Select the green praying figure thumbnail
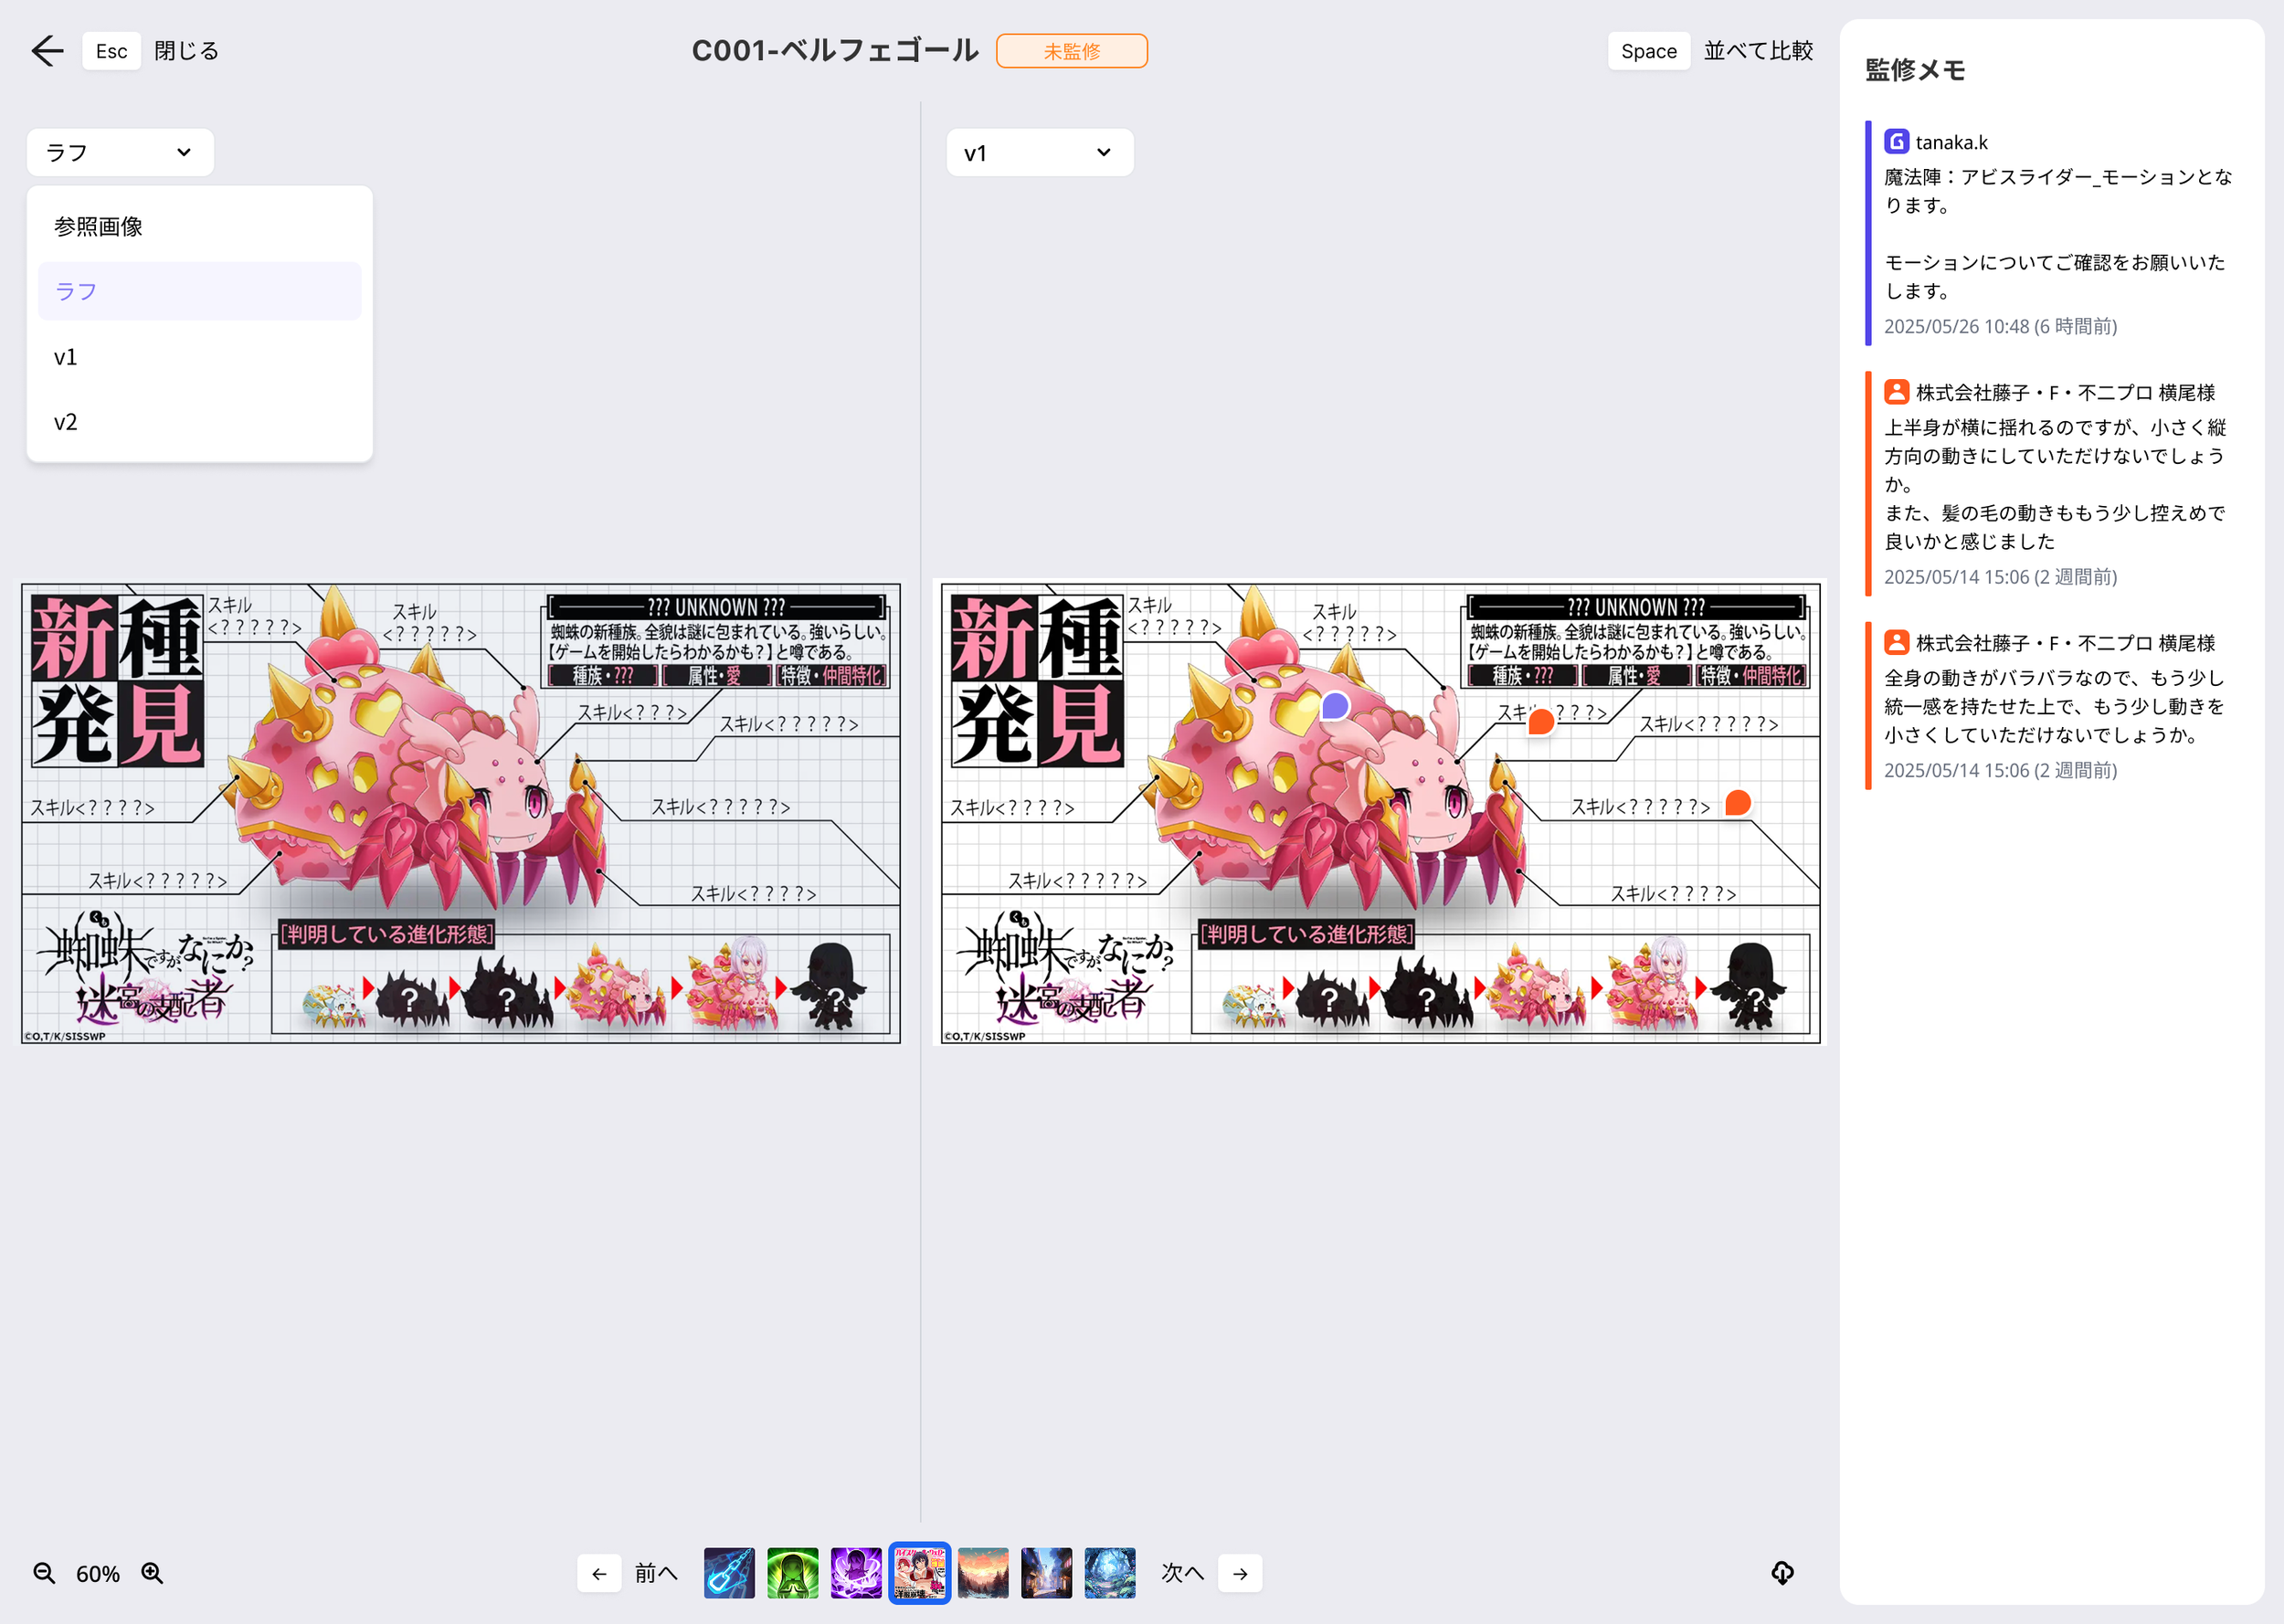This screenshot has width=2284, height=1624. (792, 1573)
